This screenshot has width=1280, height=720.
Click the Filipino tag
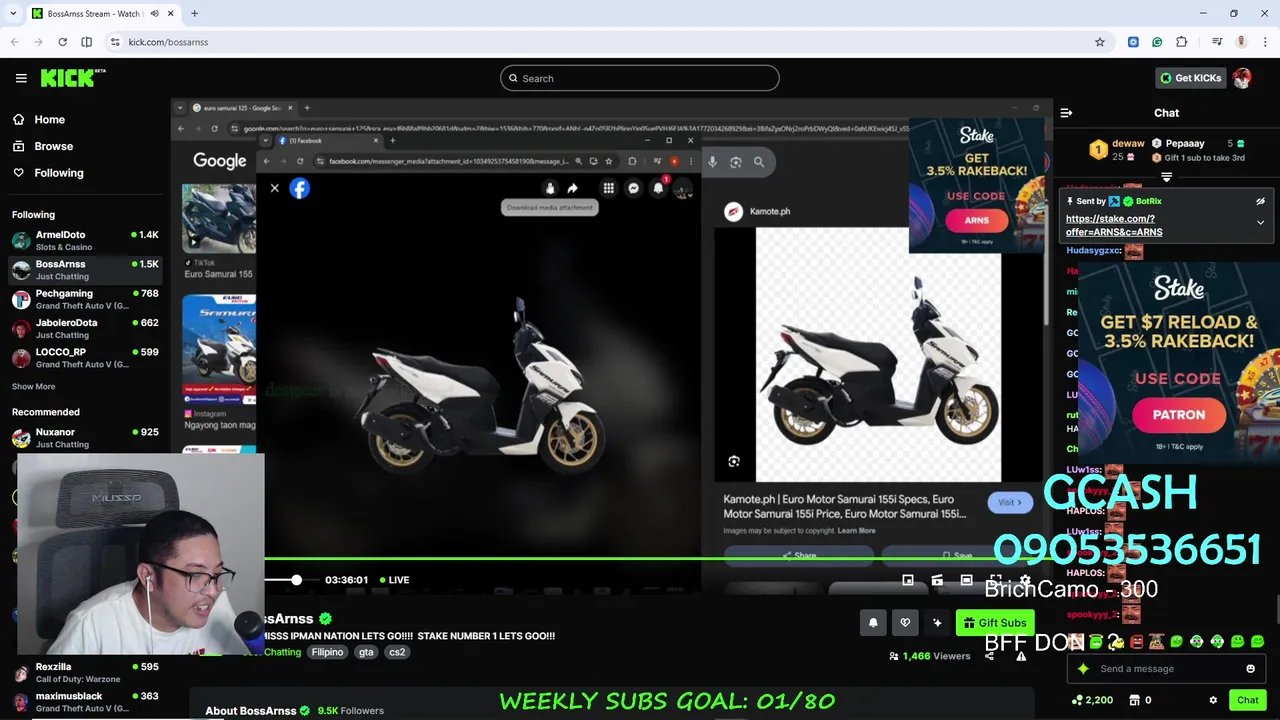click(x=327, y=652)
